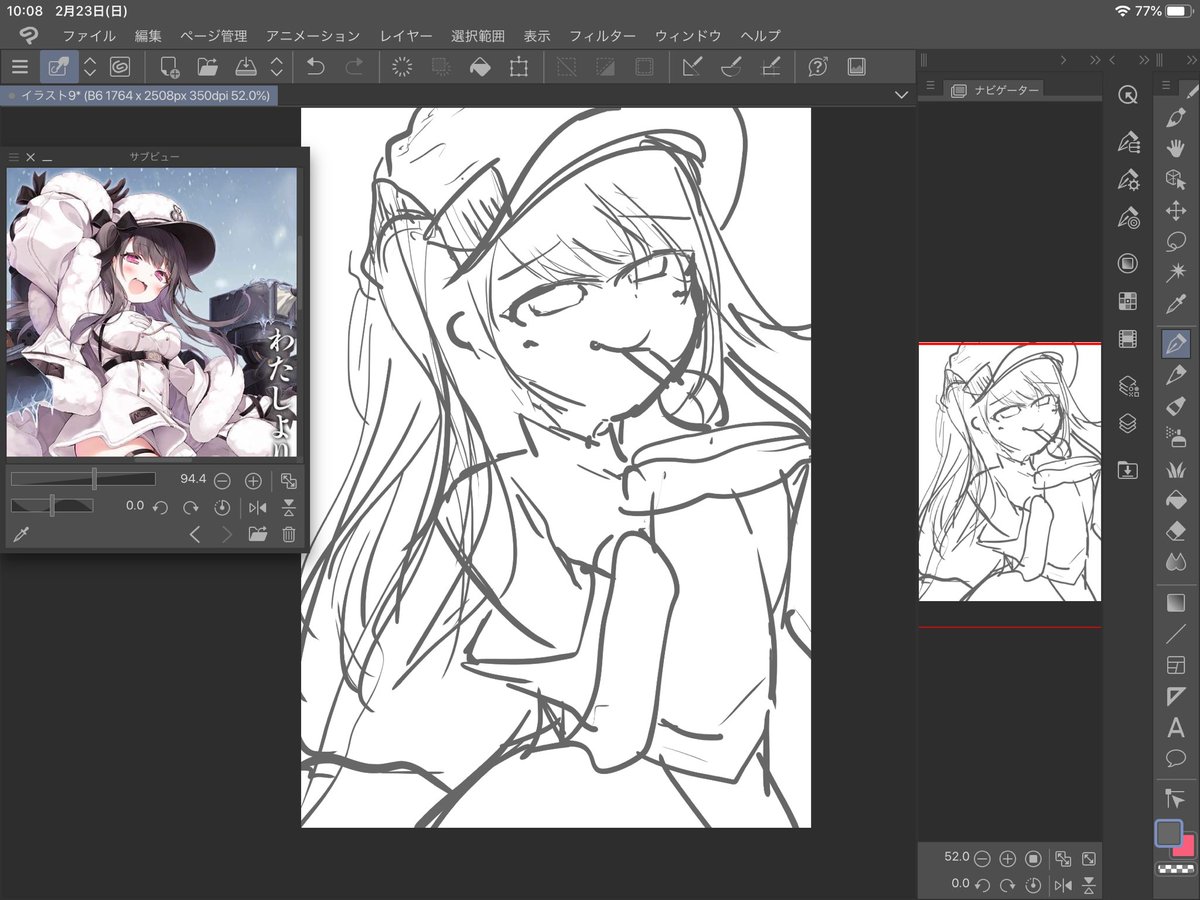The height and width of the screenshot is (900, 1200).
Task: Open the Sub Tool palette icon
Action: click(1128, 141)
